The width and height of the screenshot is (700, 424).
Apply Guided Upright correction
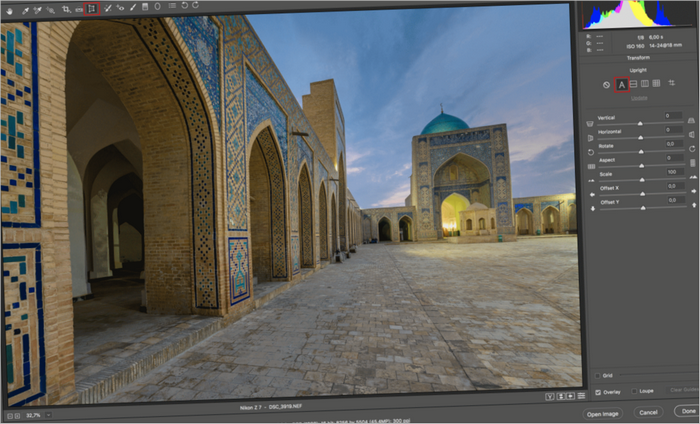point(671,83)
